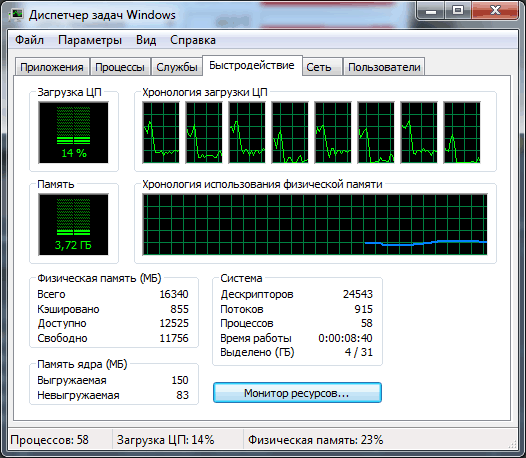
Task: Click the Процессов value 58 in Система
Action: tap(367, 323)
